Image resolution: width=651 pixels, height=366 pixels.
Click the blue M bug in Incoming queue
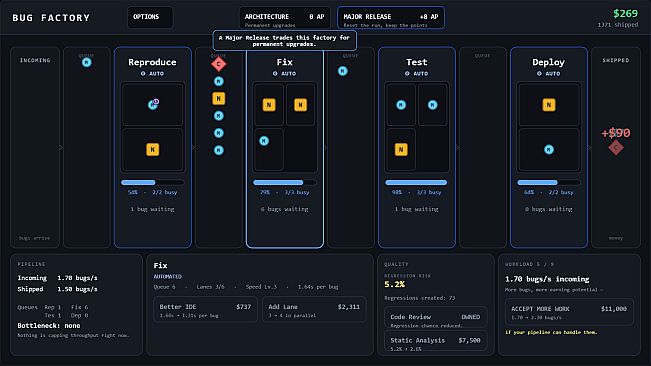pos(86,62)
